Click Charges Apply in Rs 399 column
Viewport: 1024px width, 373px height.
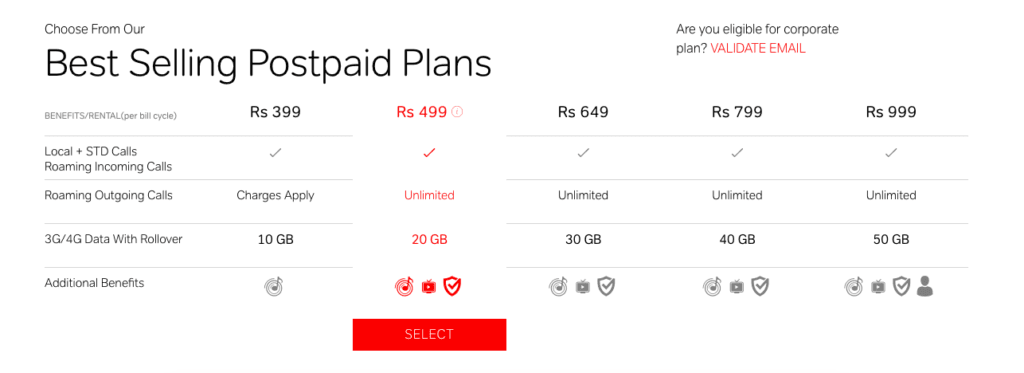pos(275,195)
